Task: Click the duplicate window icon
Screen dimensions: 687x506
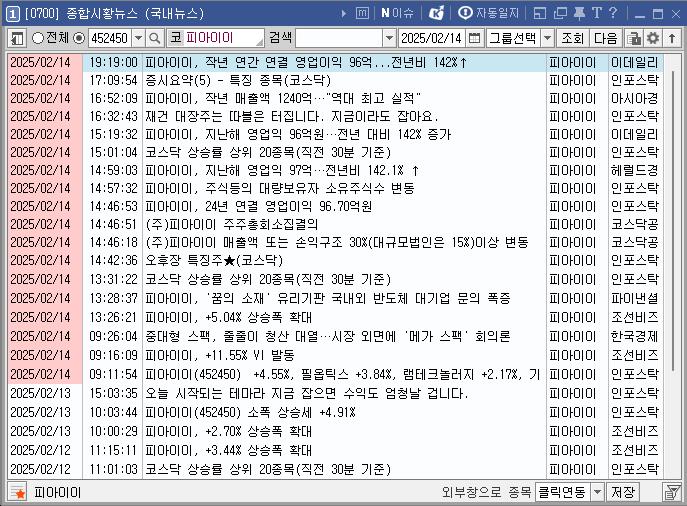Action: tap(560, 14)
